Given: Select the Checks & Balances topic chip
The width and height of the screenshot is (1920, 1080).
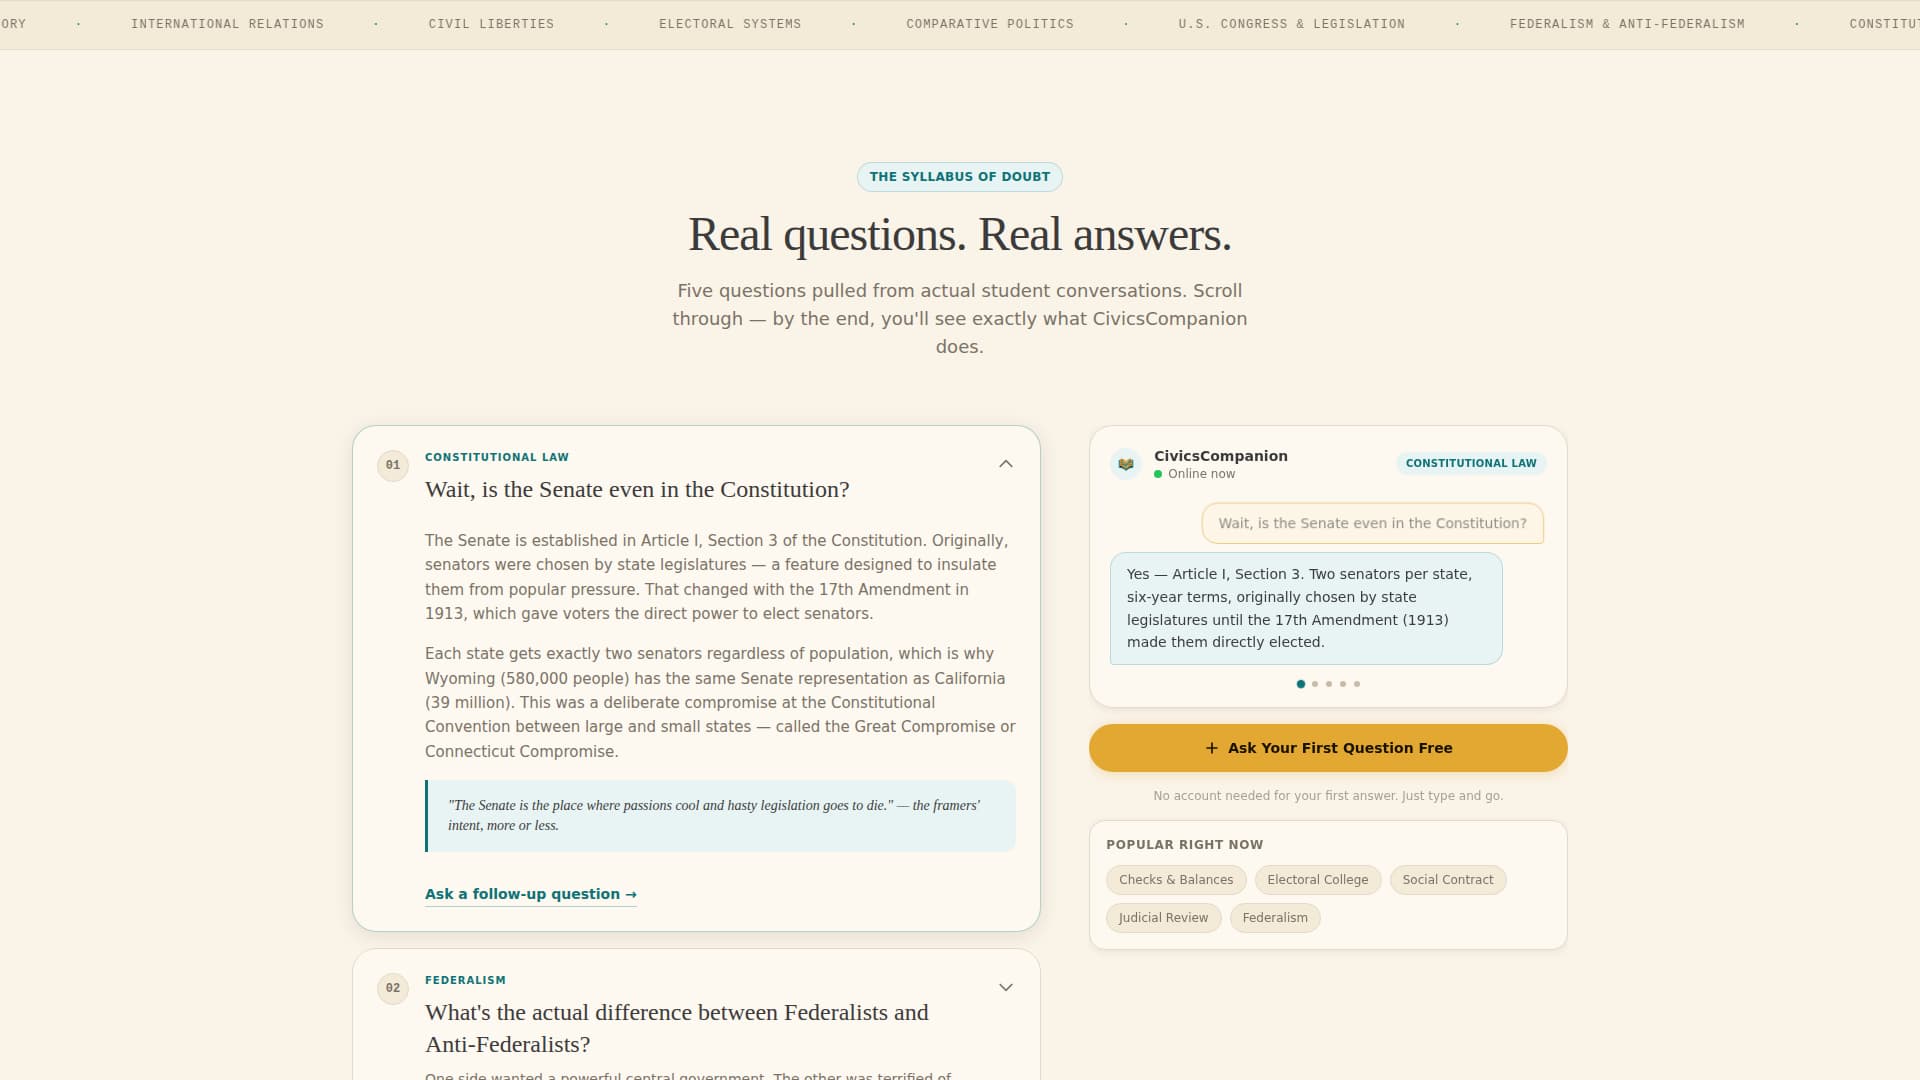Looking at the screenshot, I should pyautogui.click(x=1175, y=880).
